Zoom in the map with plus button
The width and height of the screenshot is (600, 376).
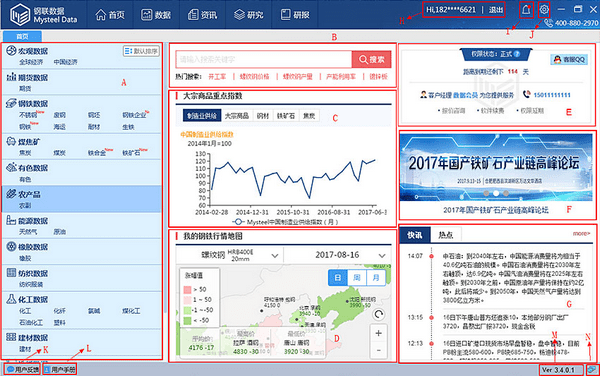(x=378, y=333)
